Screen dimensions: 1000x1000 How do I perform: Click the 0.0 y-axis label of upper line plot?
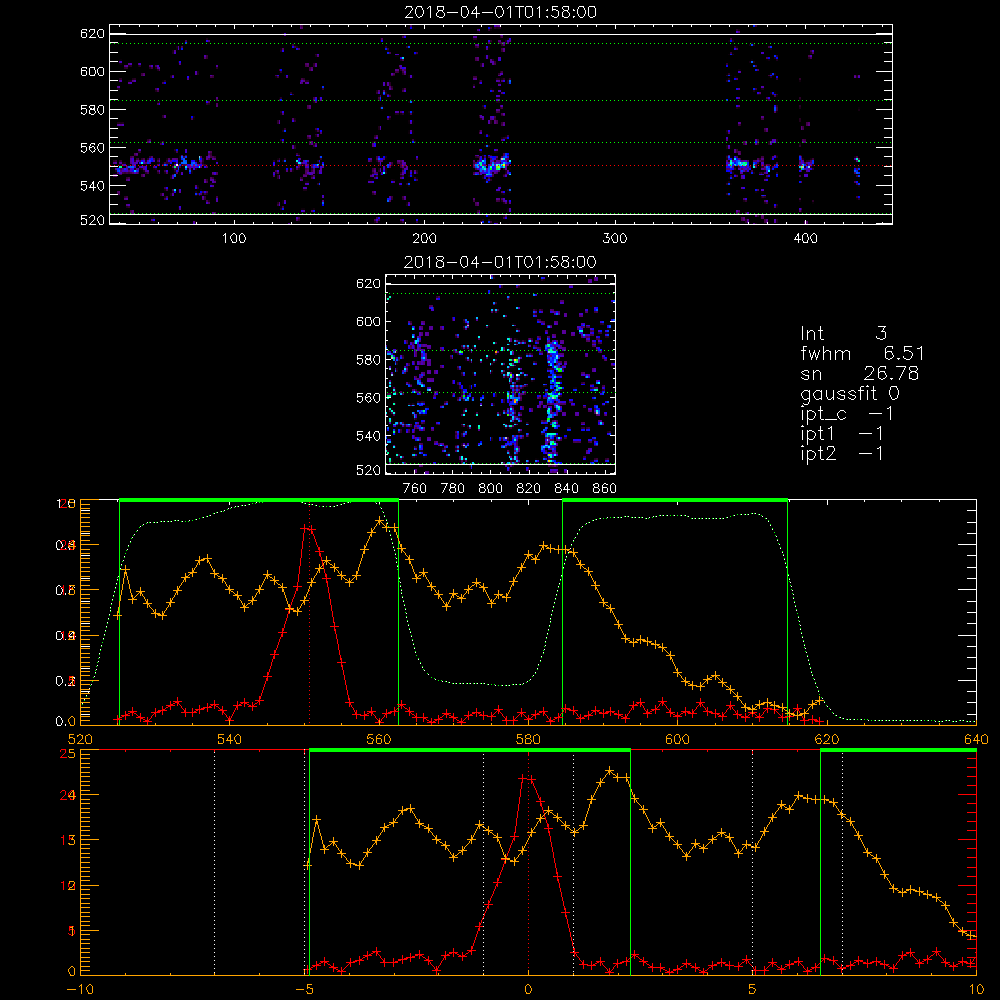click(66, 722)
